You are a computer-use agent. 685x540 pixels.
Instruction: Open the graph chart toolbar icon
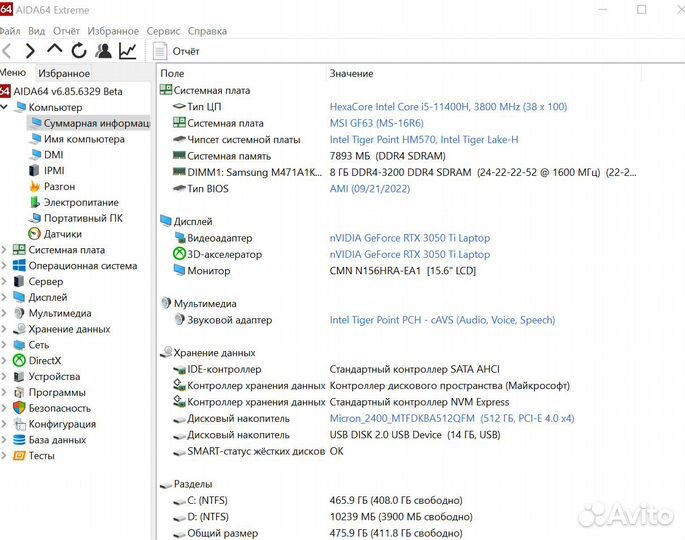(x=128, y=51)
